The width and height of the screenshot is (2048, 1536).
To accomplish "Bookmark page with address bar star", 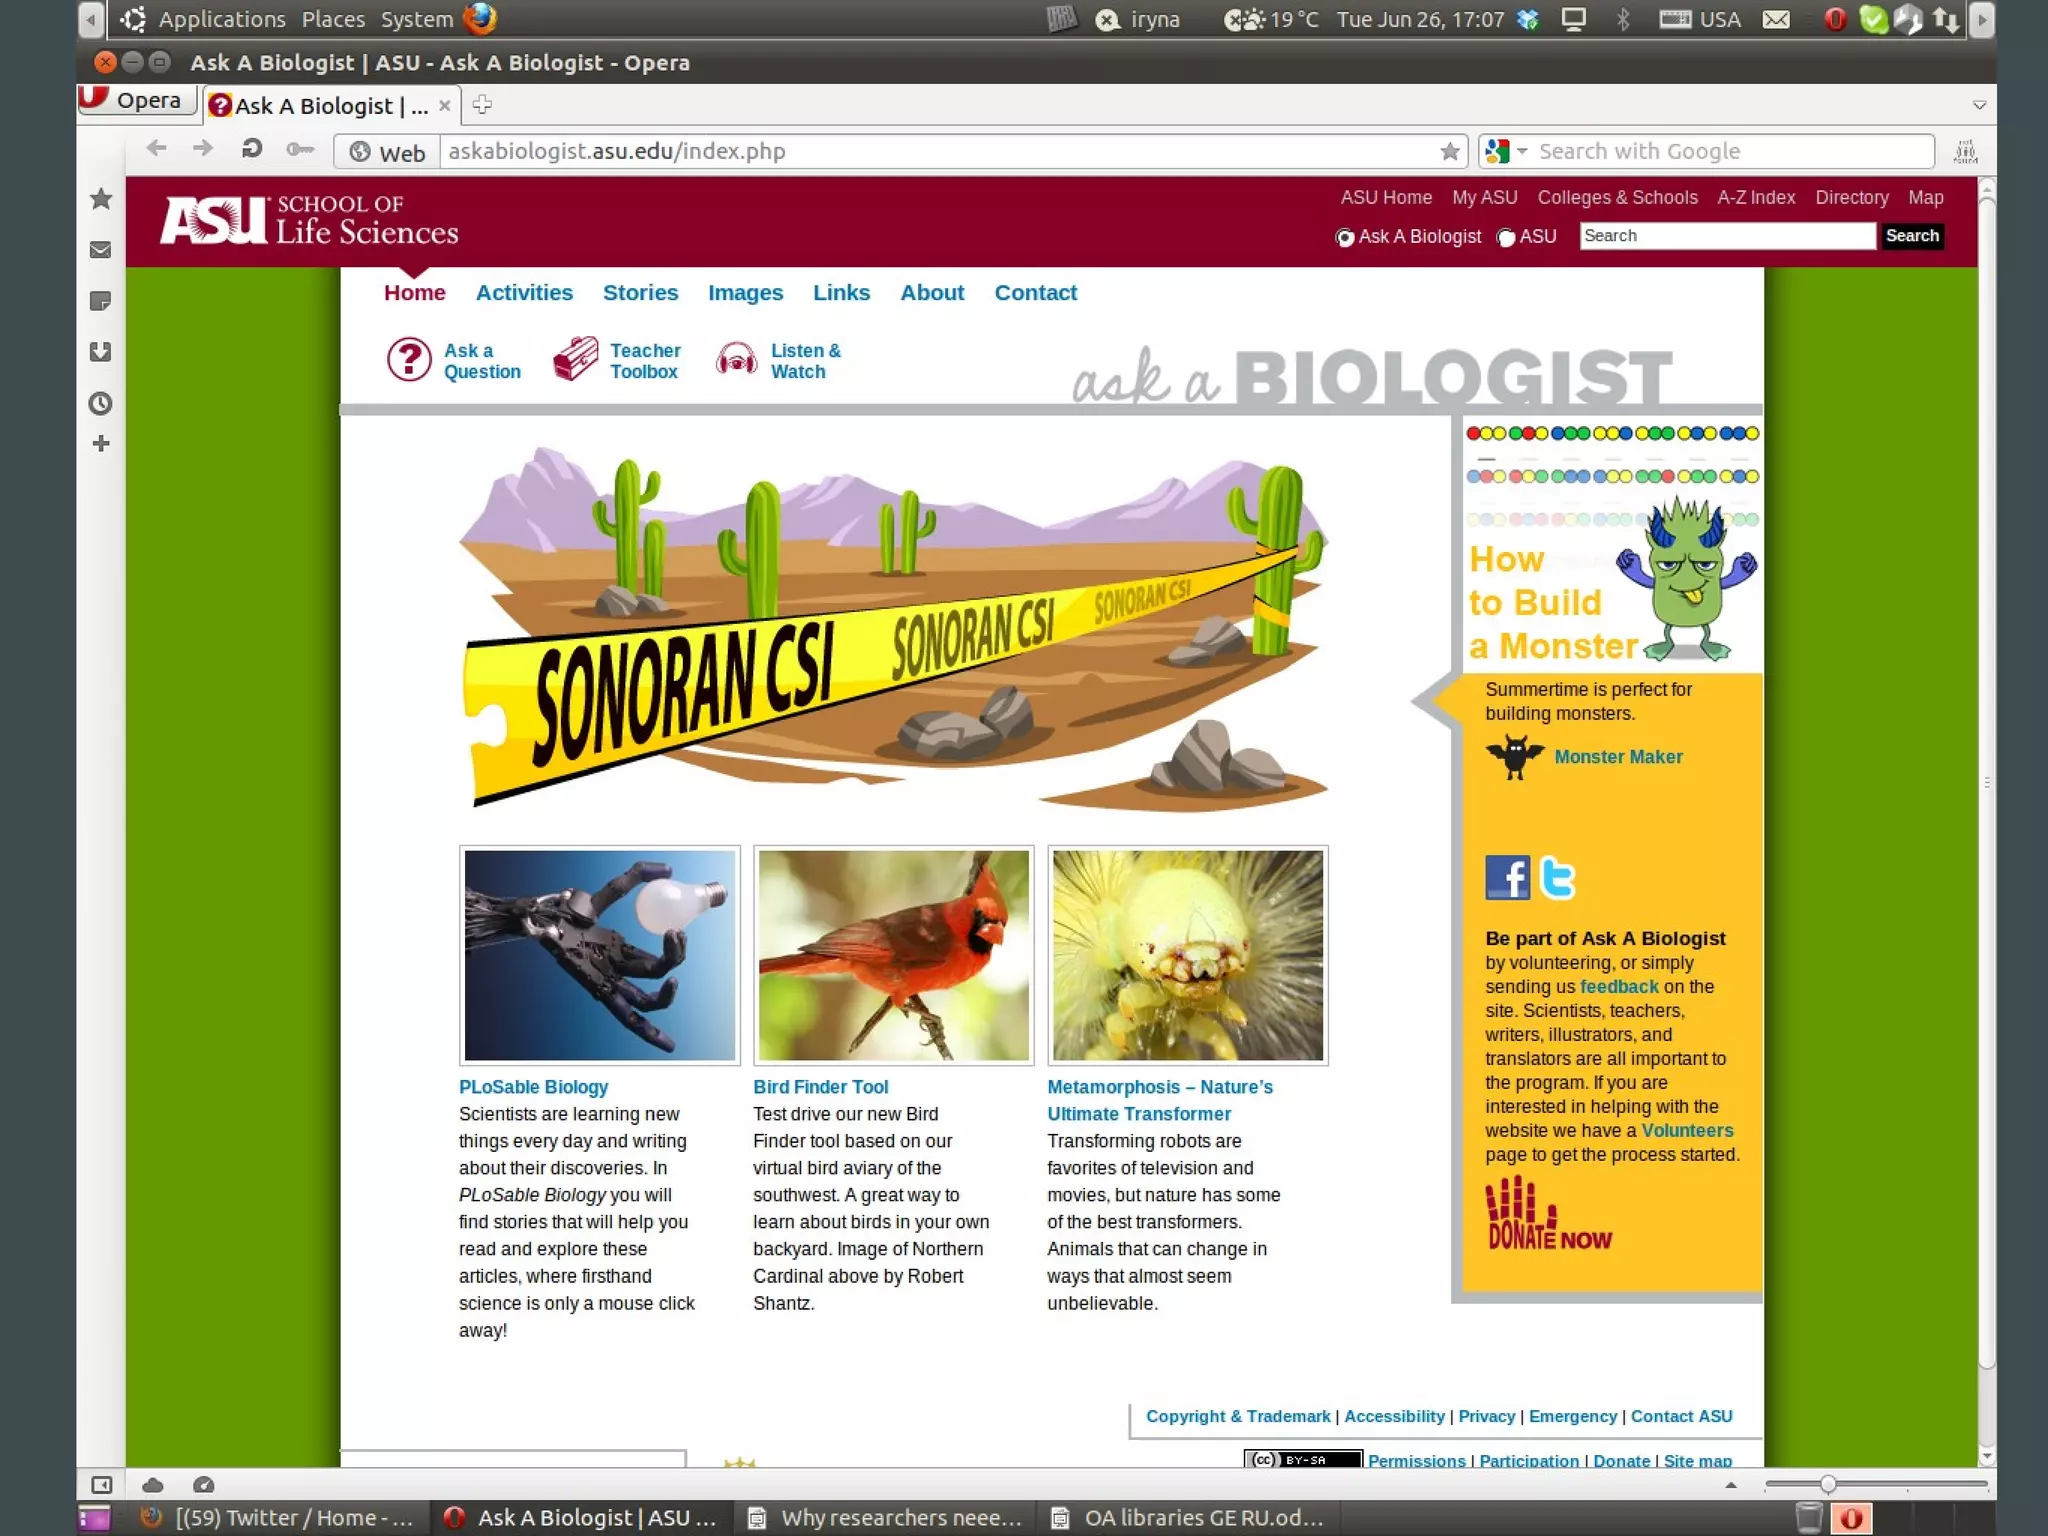I will (x=1449, y=151).
